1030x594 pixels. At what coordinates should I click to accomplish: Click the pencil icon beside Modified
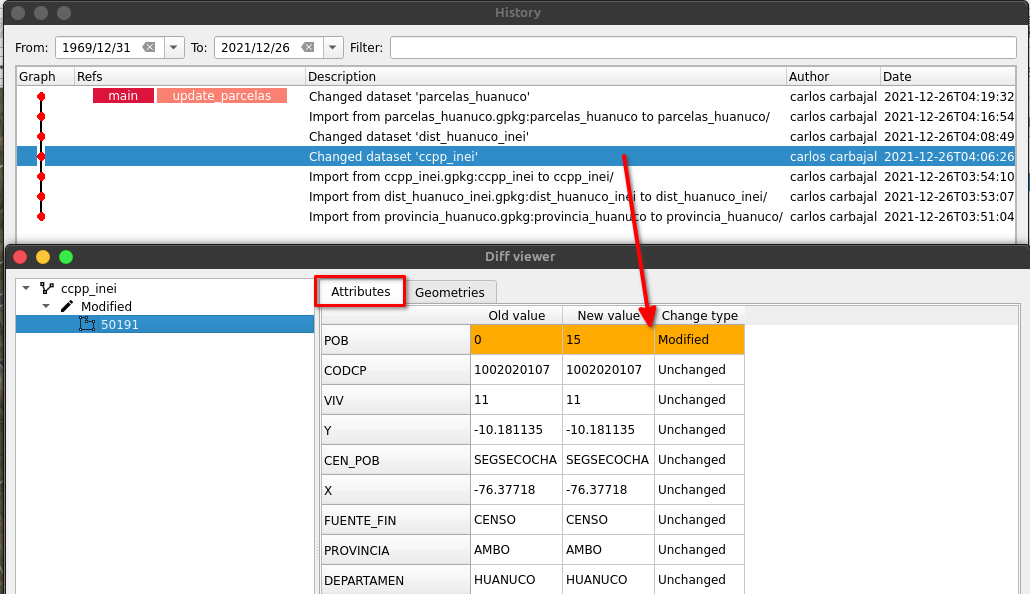(x=66, y=306)
